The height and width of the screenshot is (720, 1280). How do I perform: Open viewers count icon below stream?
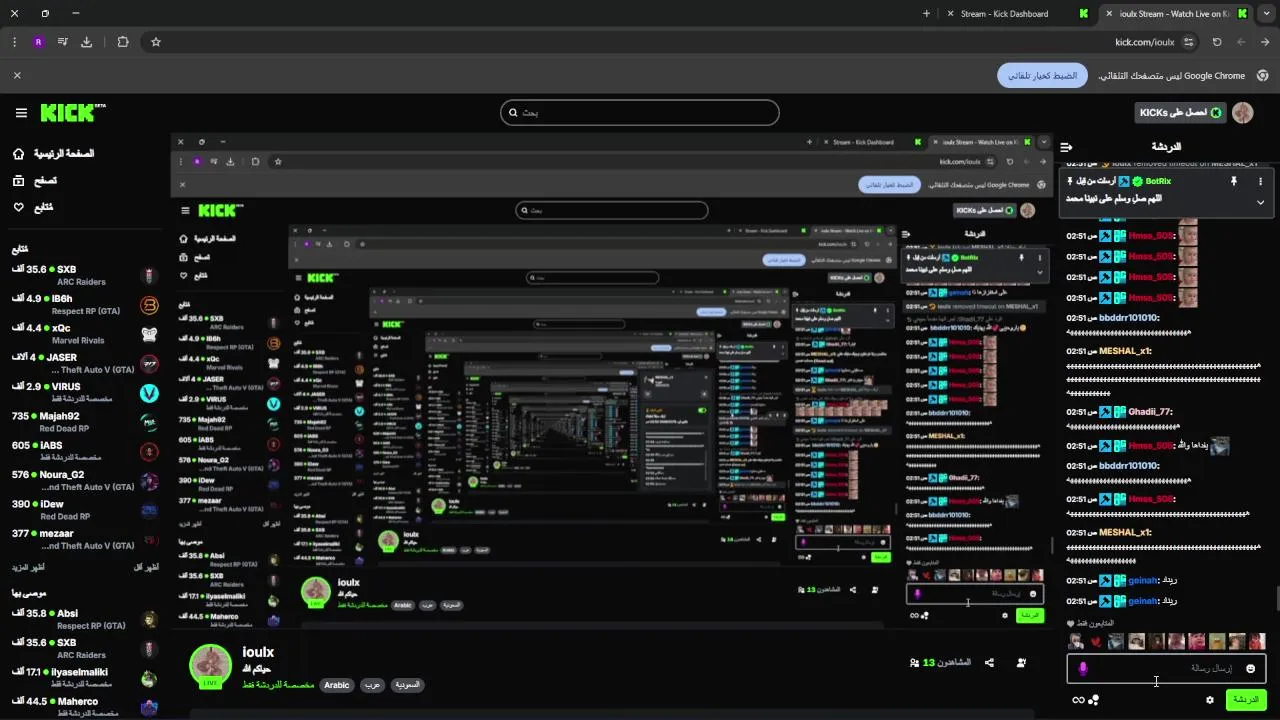[914, 663]
